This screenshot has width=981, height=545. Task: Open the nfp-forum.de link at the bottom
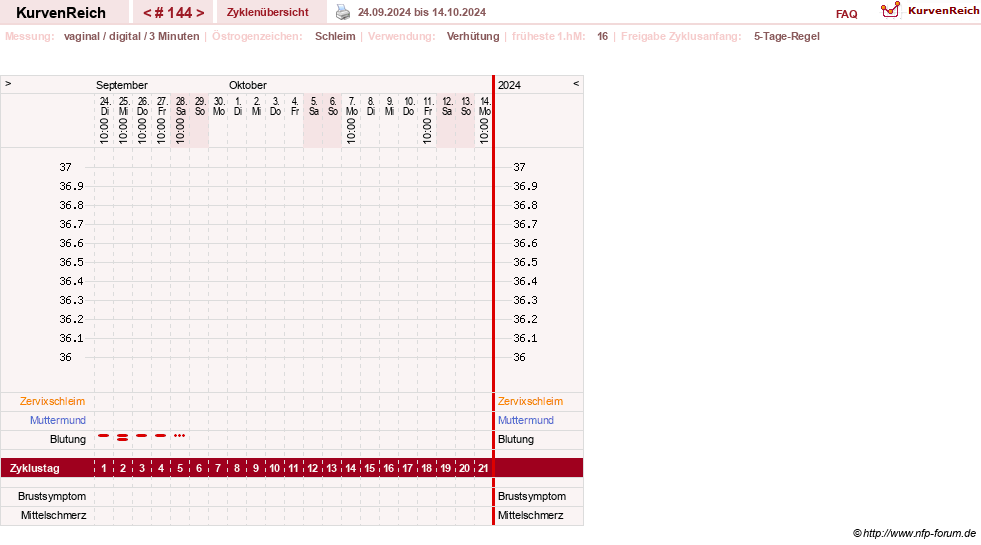coord(914,533)
